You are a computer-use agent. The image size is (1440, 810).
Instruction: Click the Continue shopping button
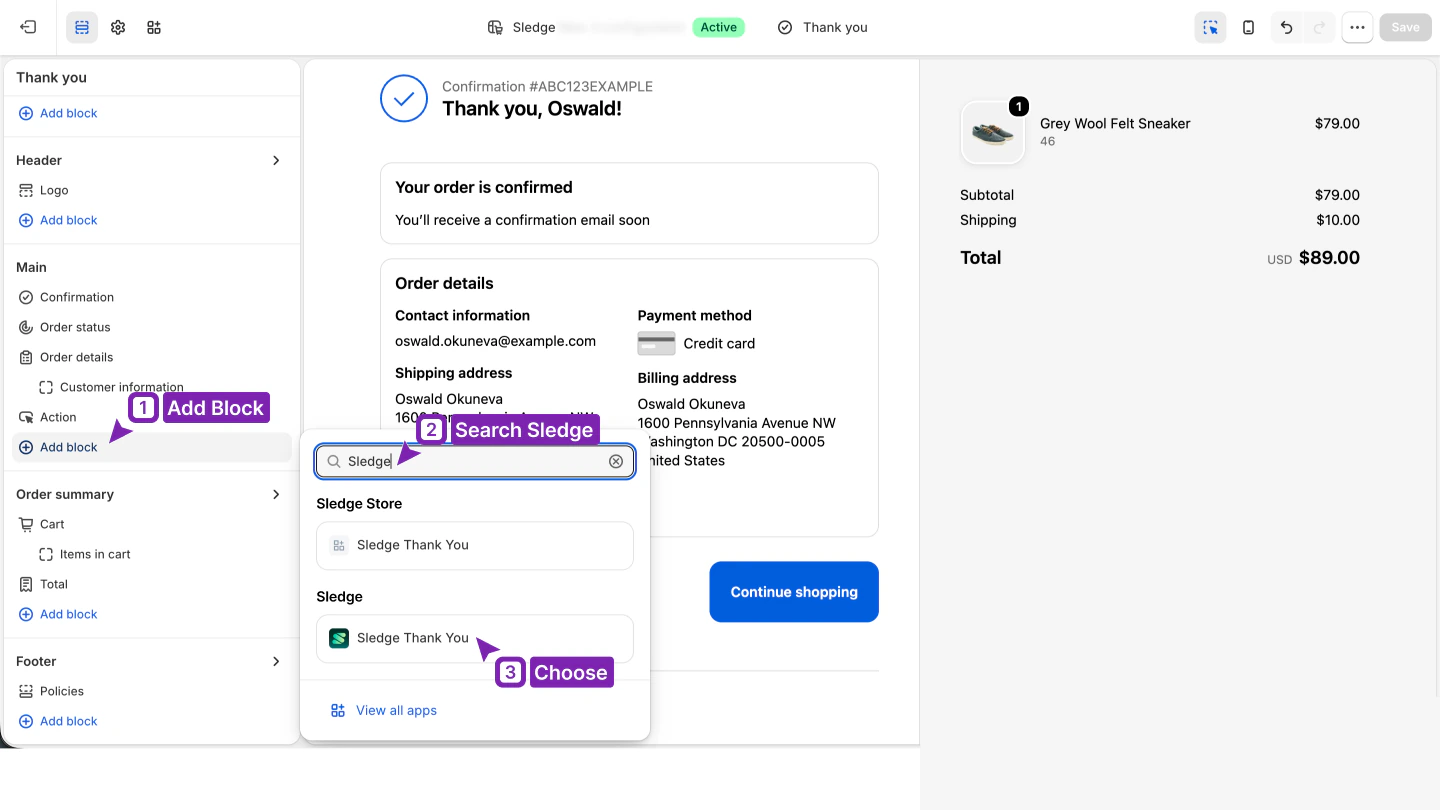coord(794,592)
